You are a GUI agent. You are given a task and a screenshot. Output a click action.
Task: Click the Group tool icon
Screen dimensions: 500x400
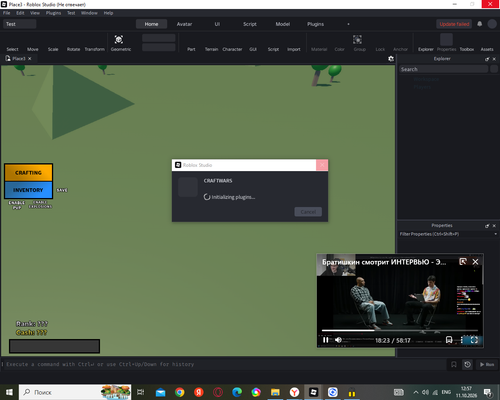pyautogui.click(x=357, y=39)
